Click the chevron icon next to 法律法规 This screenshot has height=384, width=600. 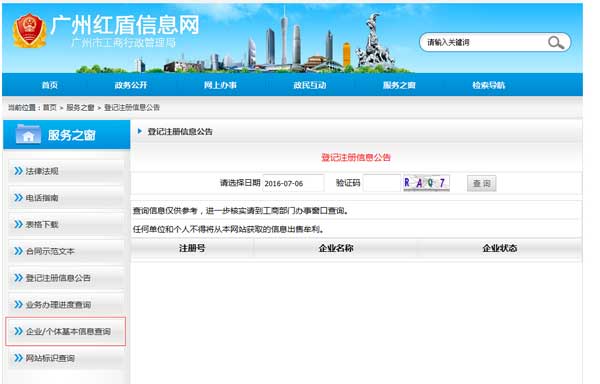coord(18,171)
